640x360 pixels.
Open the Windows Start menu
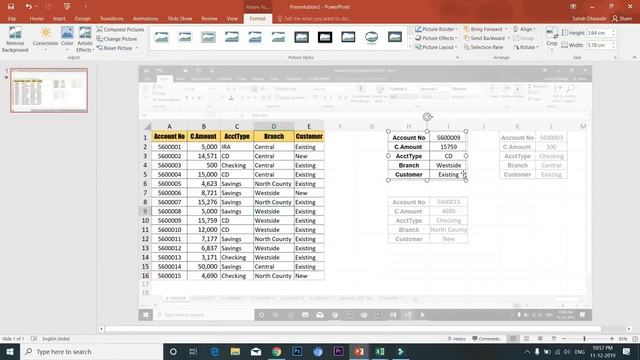click(x=10, y=352)
